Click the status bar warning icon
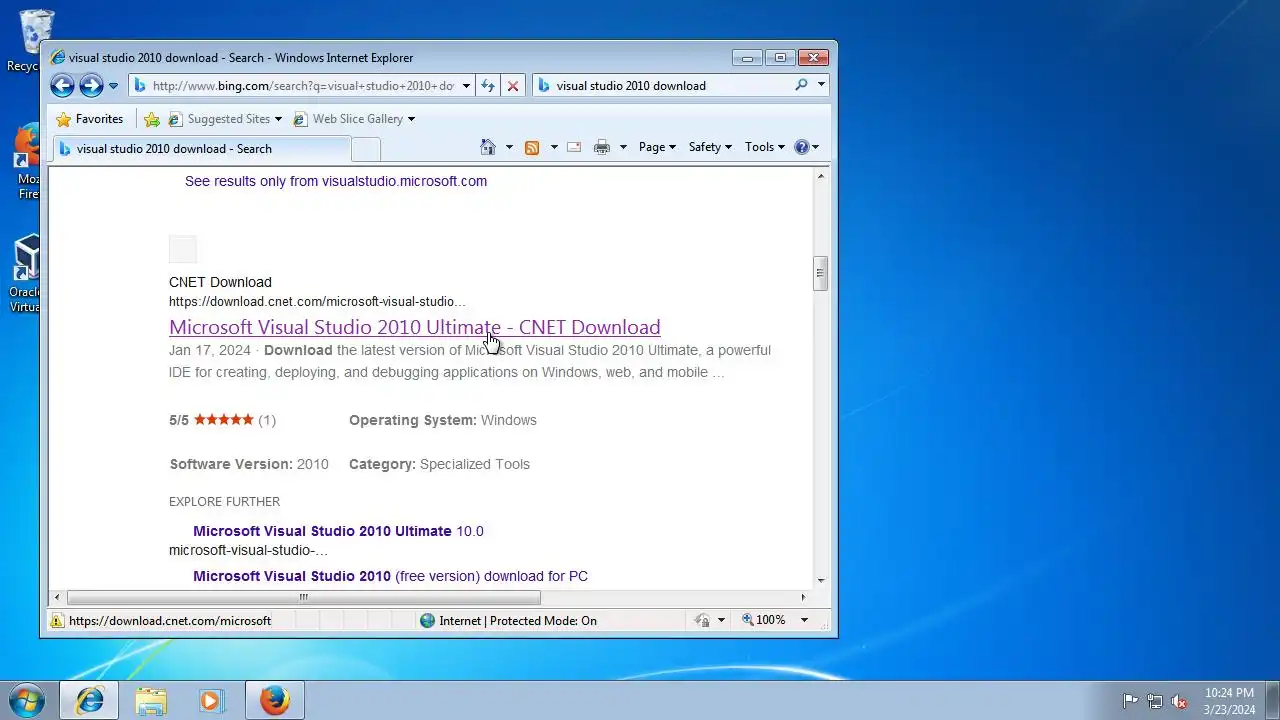The width and height of the screenshot is (1280, 720). (x=58, y=621)
